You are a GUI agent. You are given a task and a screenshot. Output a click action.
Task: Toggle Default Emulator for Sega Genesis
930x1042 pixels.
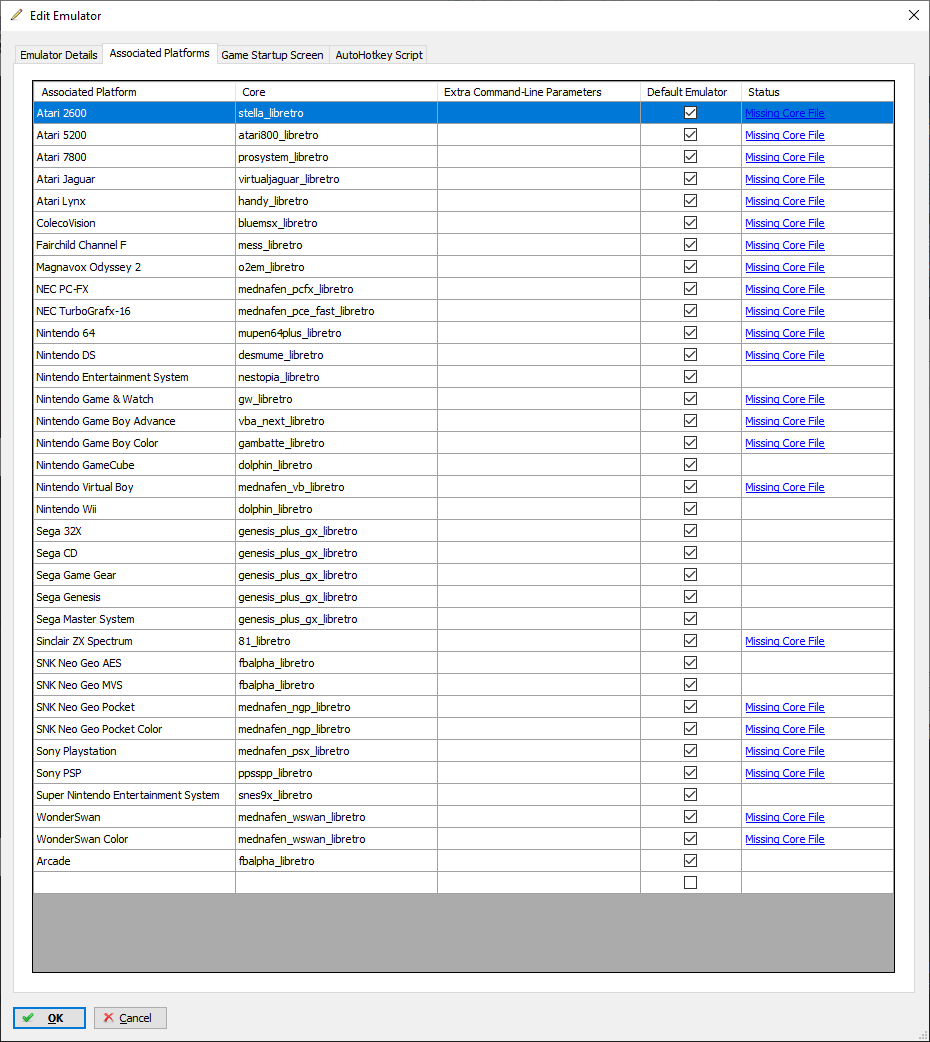pos(691,597)
